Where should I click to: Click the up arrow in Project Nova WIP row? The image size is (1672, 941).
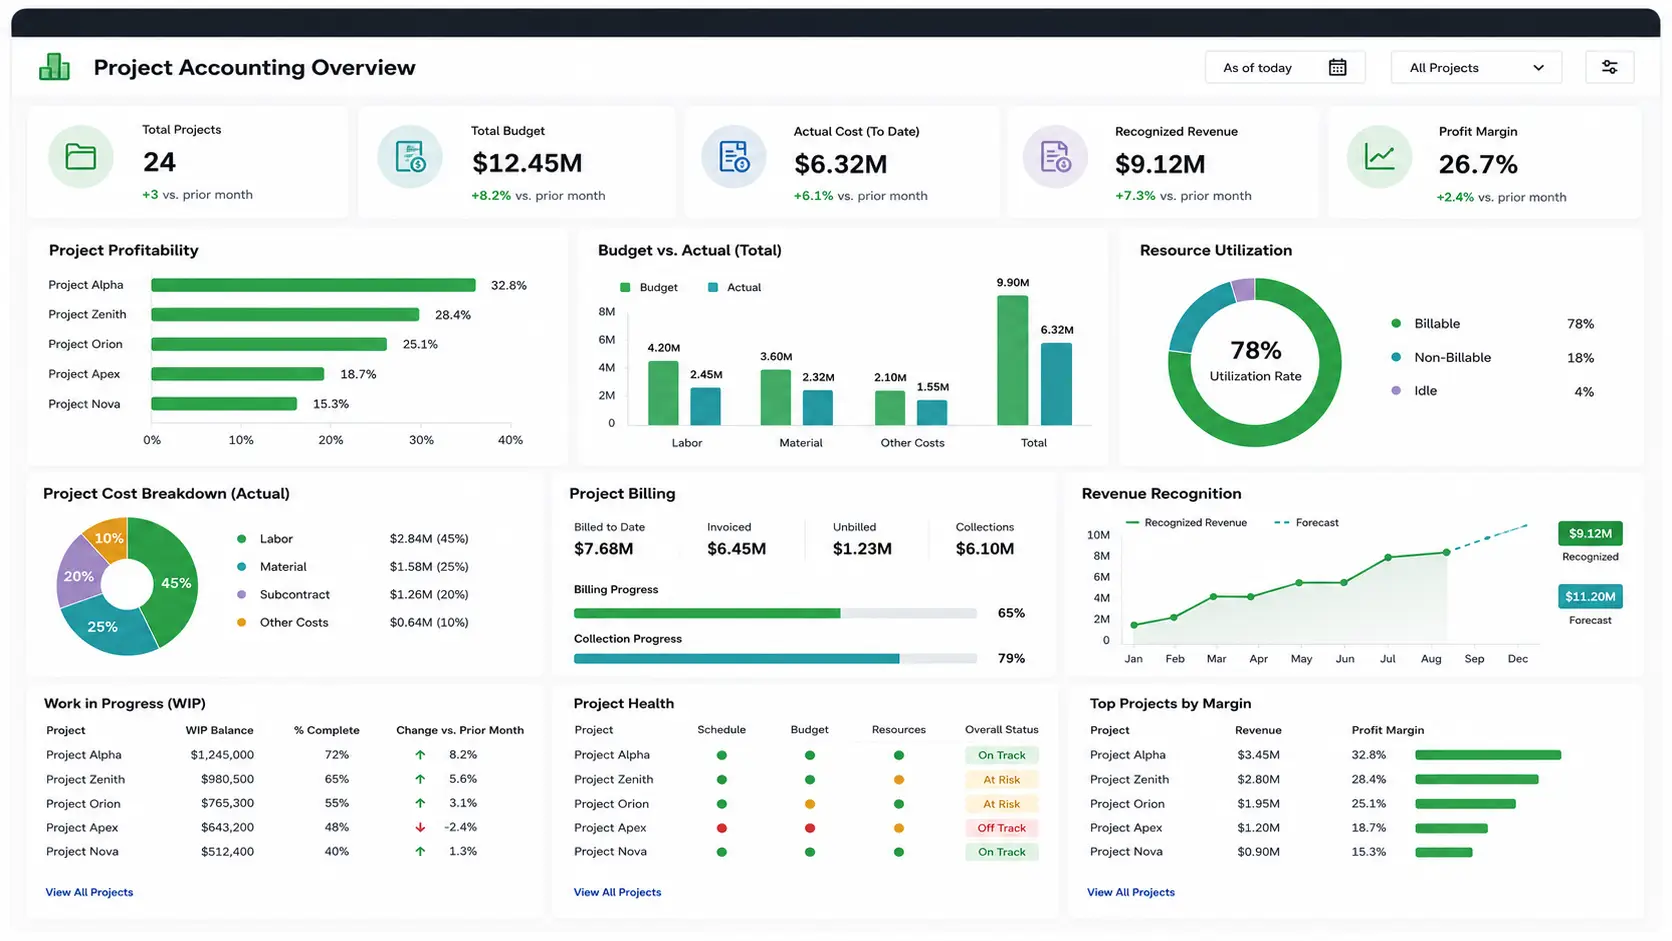420,852
